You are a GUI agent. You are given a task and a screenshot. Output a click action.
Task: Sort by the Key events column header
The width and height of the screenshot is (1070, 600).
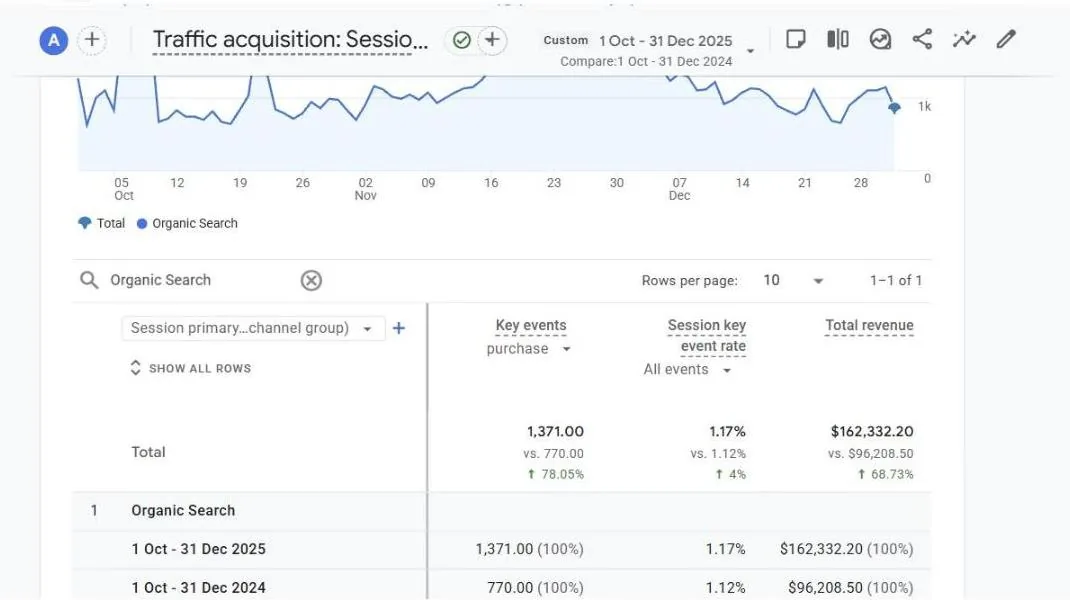point(531,326)
